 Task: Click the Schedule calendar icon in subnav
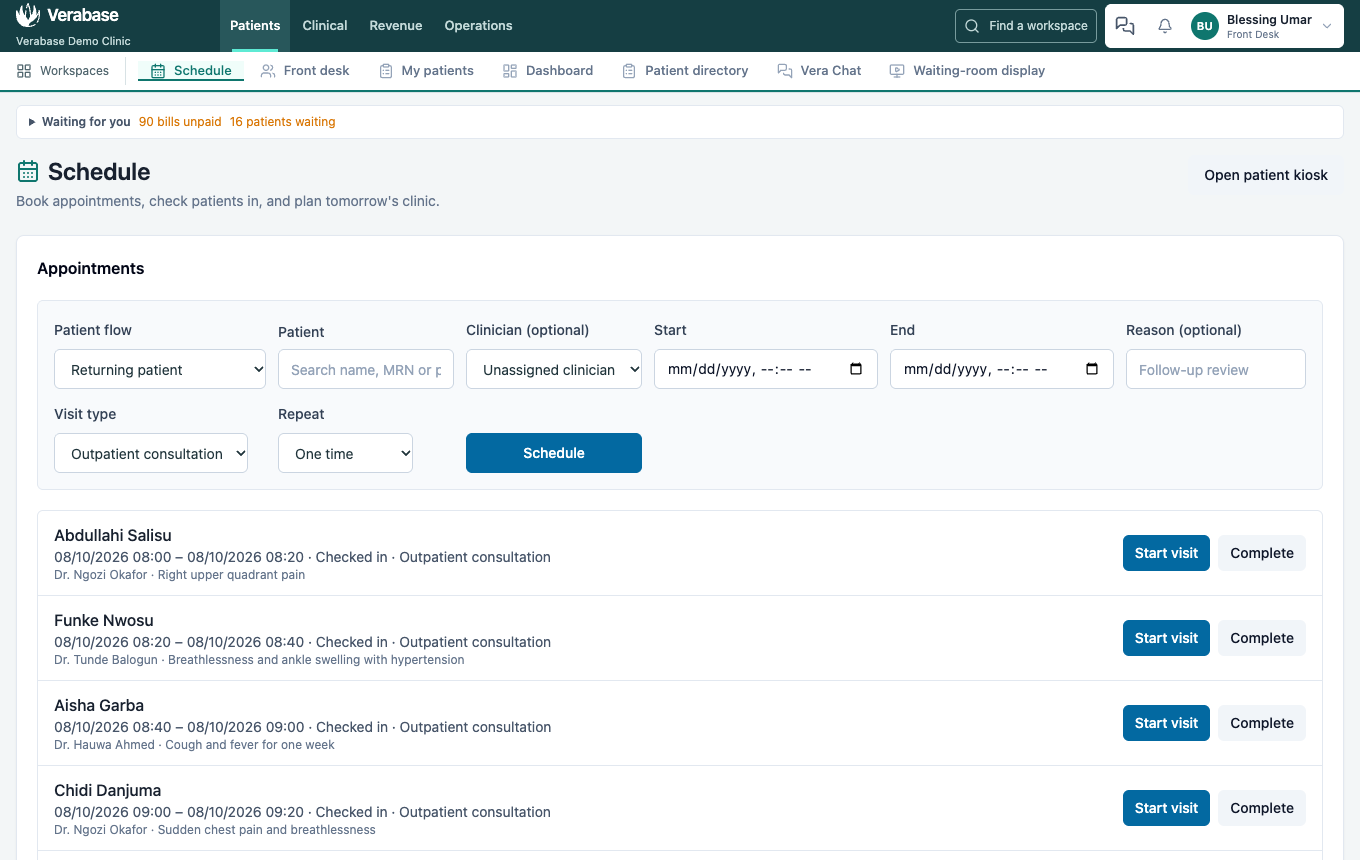point(158,71)
